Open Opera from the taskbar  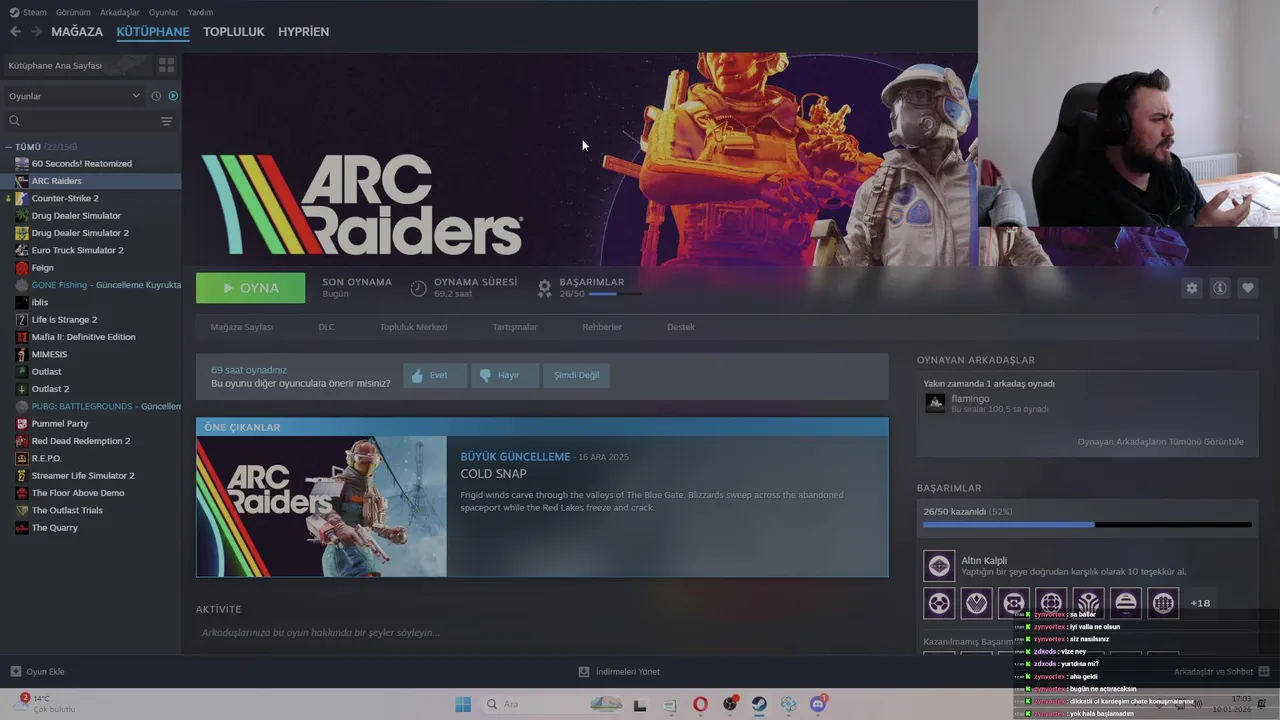click(x=700, y=704)
